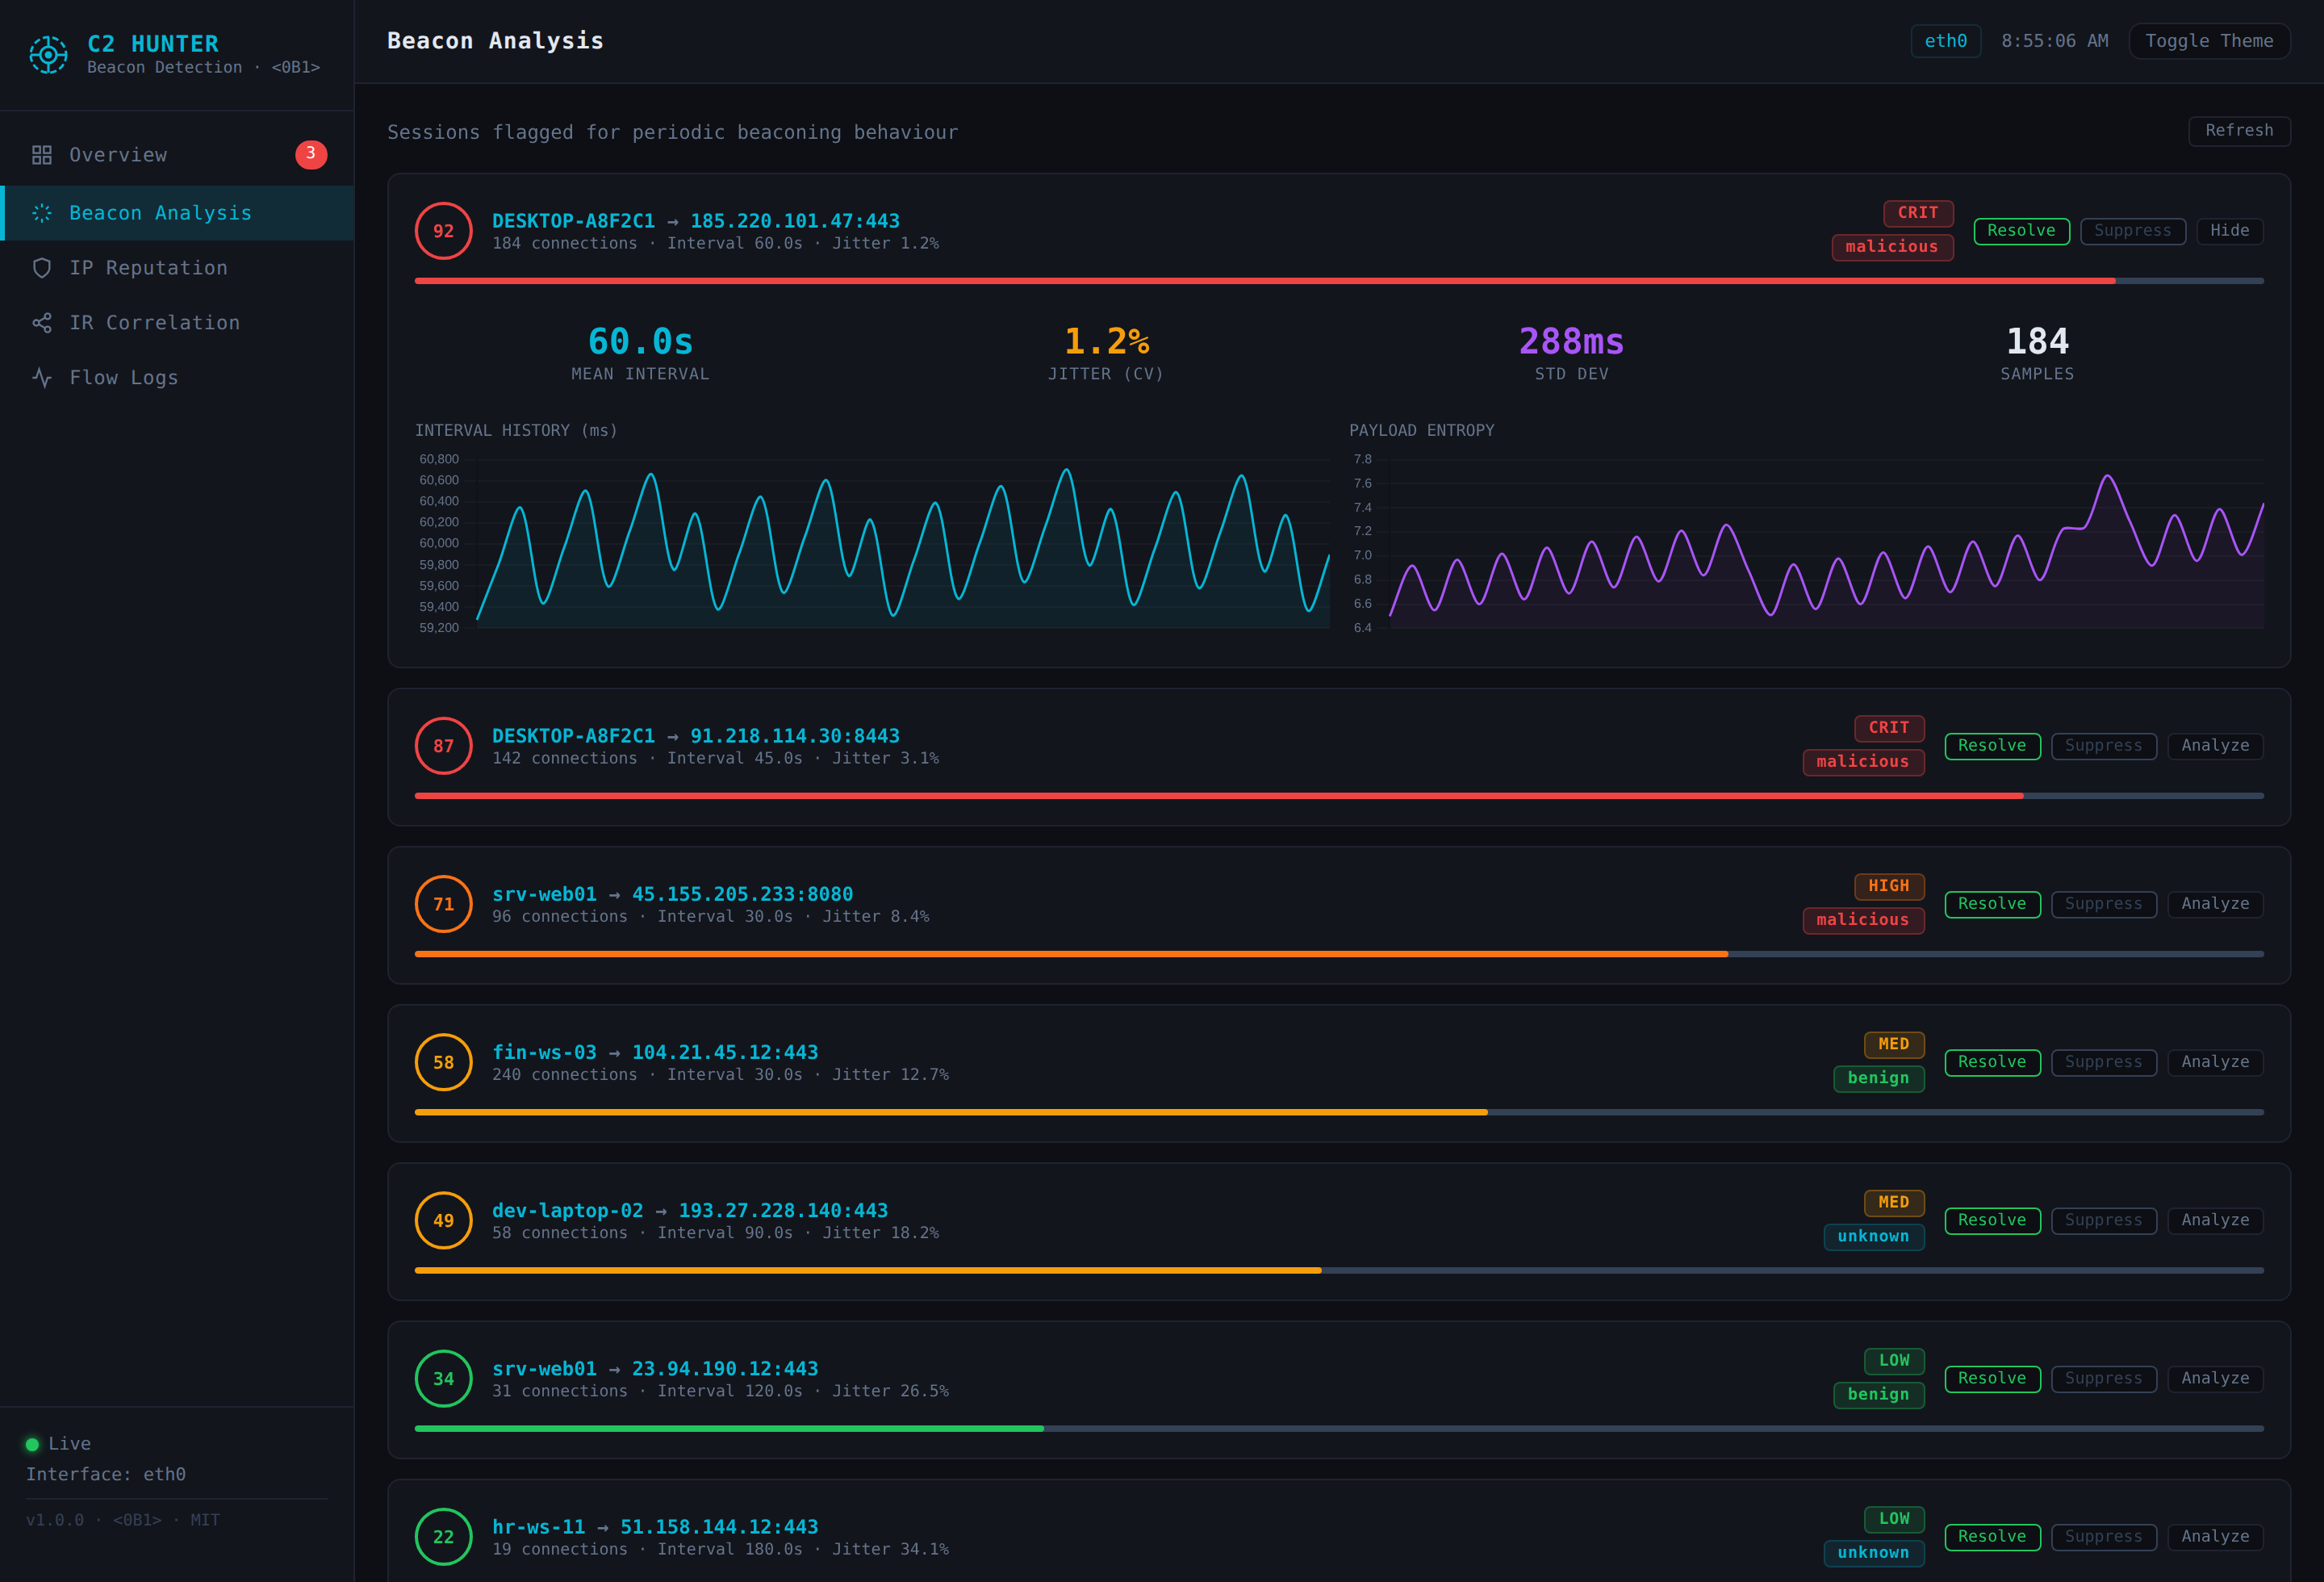Open Overview via its grid icon
This screenshot has width=2324, height=1582.
[x=42, y=155]
